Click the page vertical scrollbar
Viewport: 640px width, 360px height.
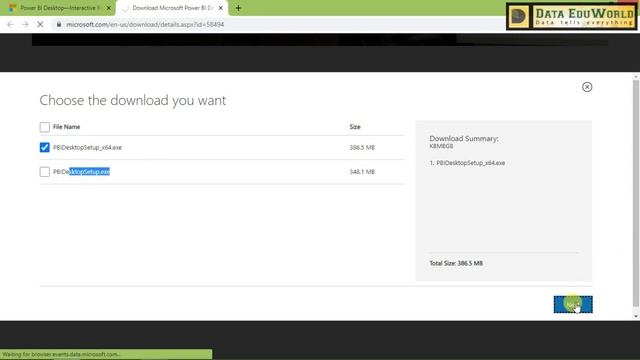click(636, 193)
